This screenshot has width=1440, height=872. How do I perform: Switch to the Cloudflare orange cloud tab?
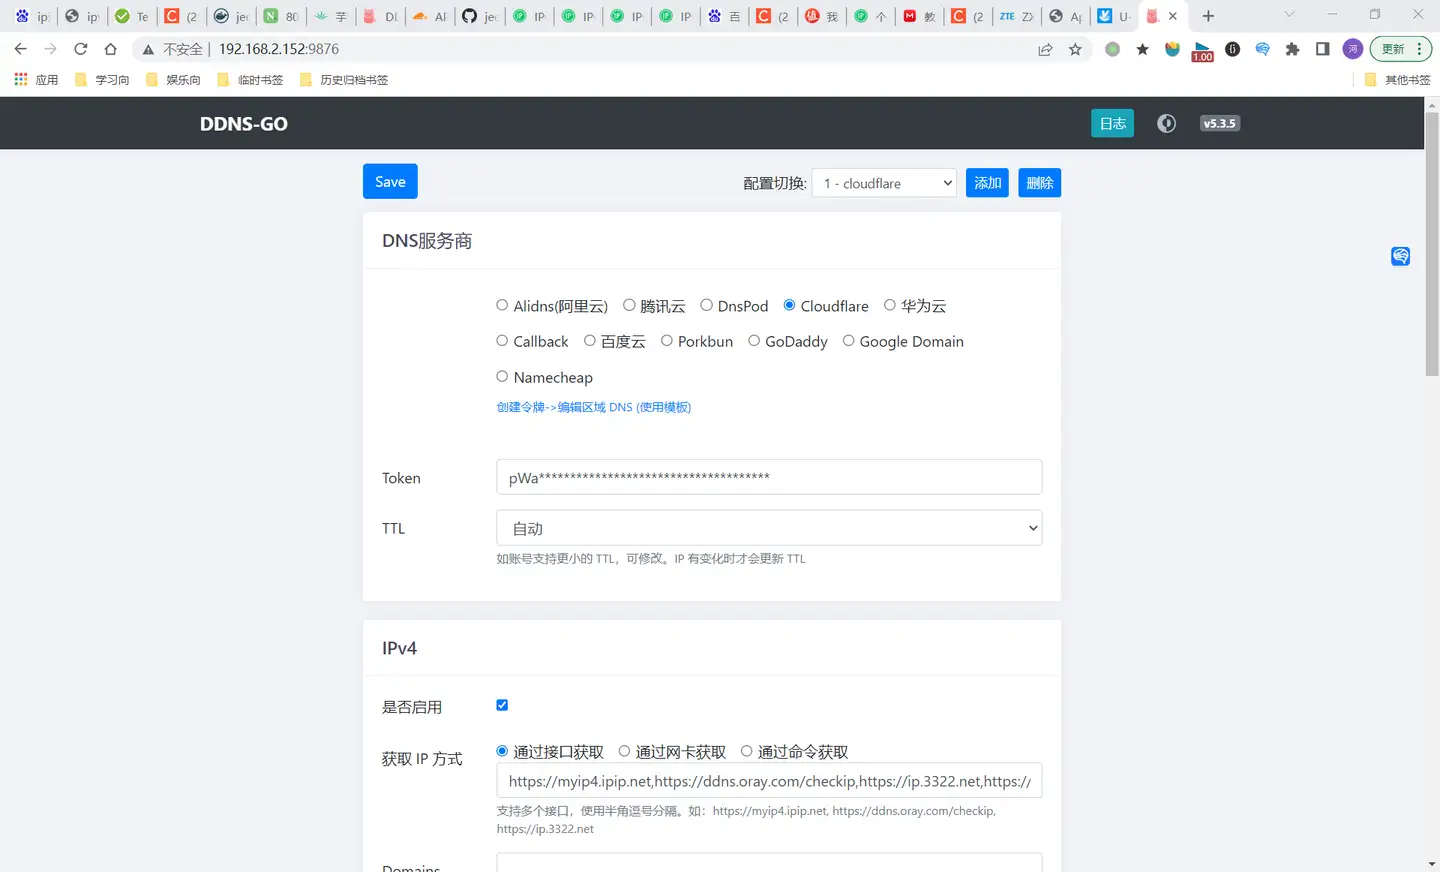point(432,16)
